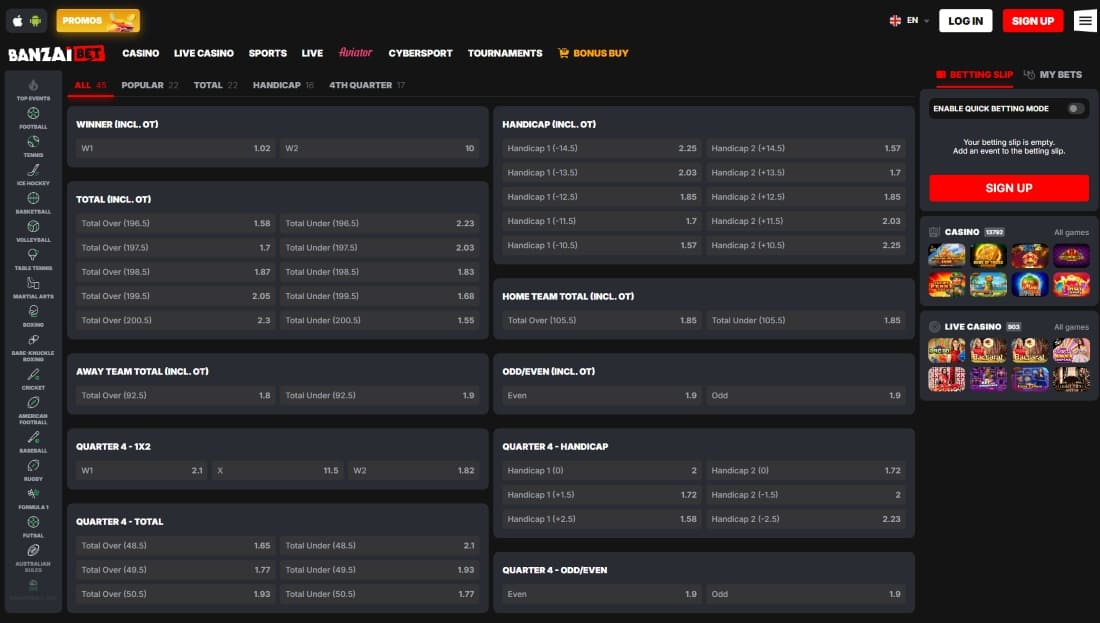This screenshot has width=1100, height=623.
Task: Open the My Bets tab
Action: point(1052,74)
